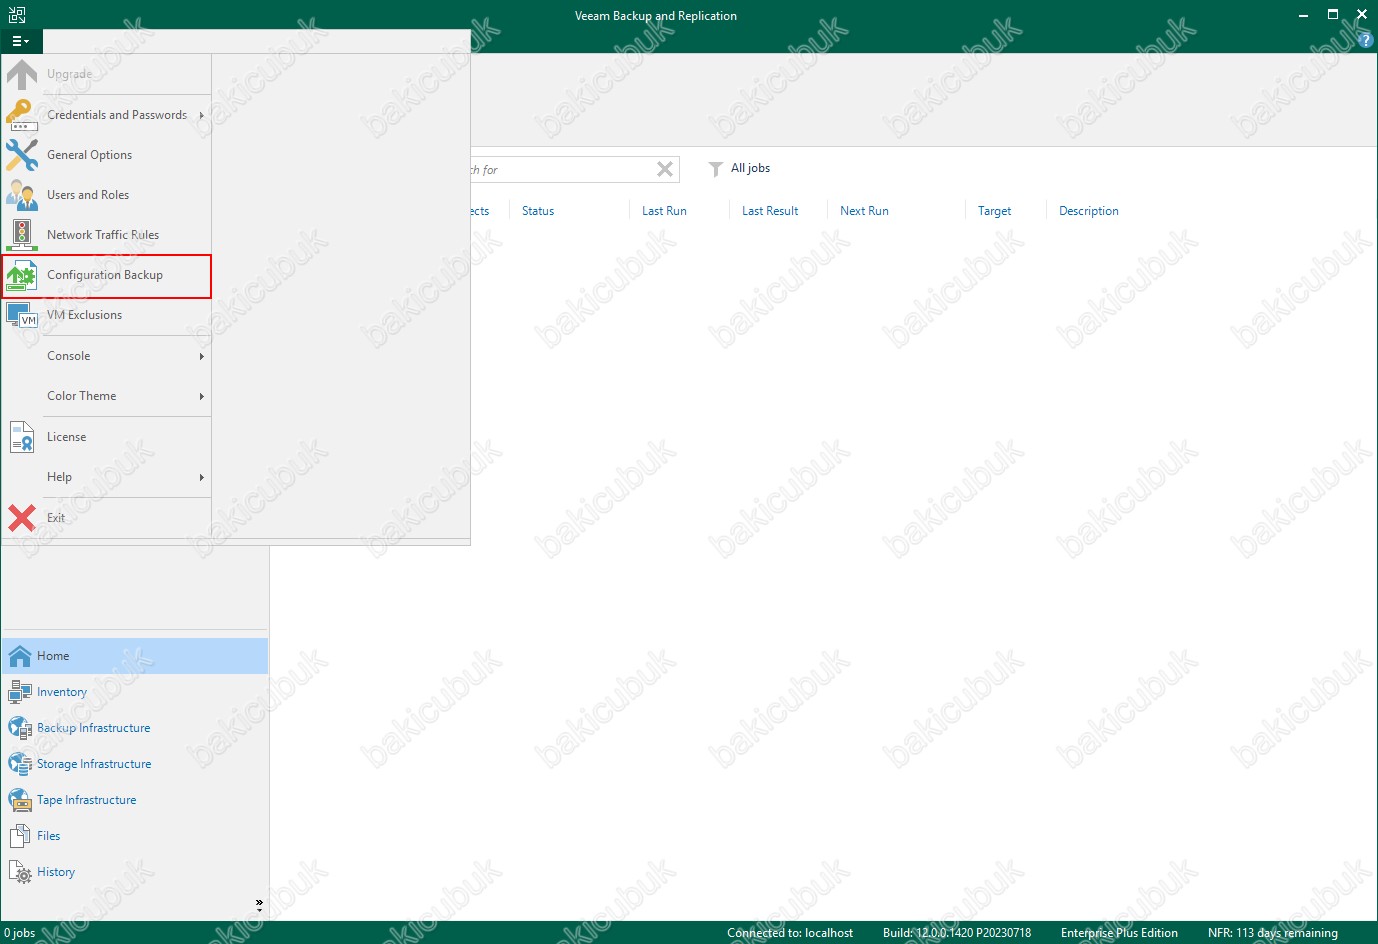
Task: Sort by Description column header
Action: click(1089, 211)
